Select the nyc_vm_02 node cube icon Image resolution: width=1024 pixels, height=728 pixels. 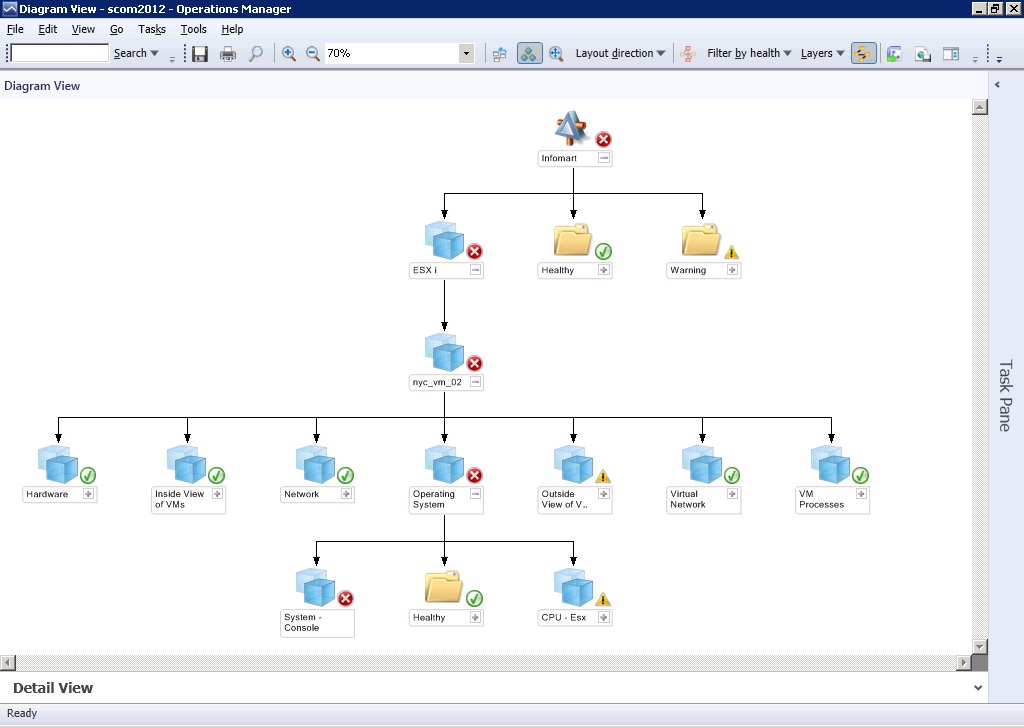444,353
